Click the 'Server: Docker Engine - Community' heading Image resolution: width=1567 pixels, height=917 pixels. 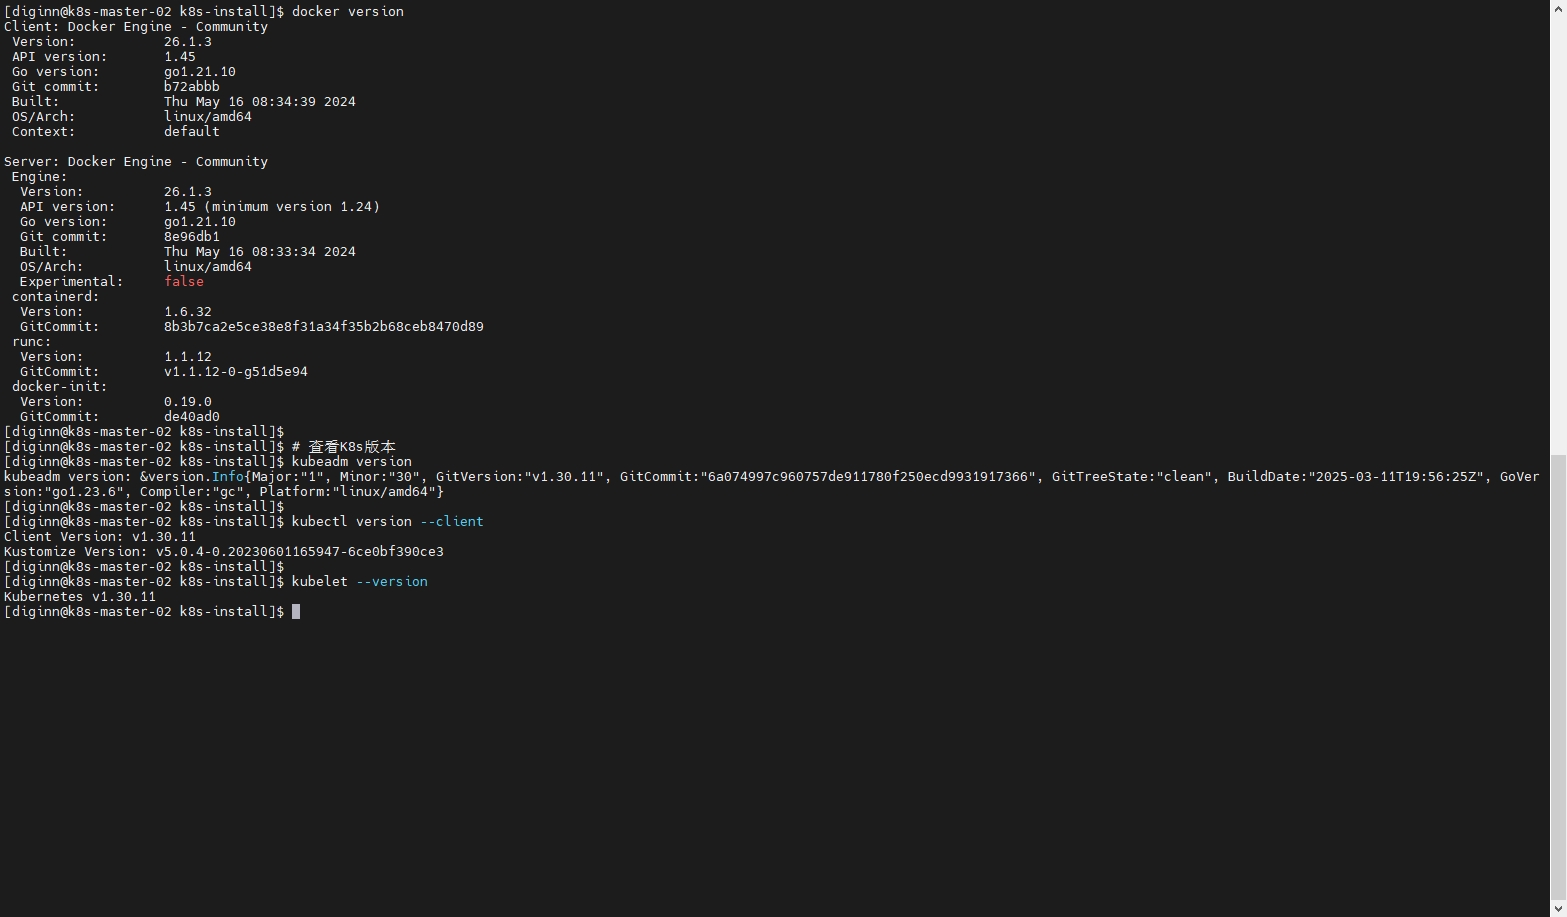tap(136, 162)
